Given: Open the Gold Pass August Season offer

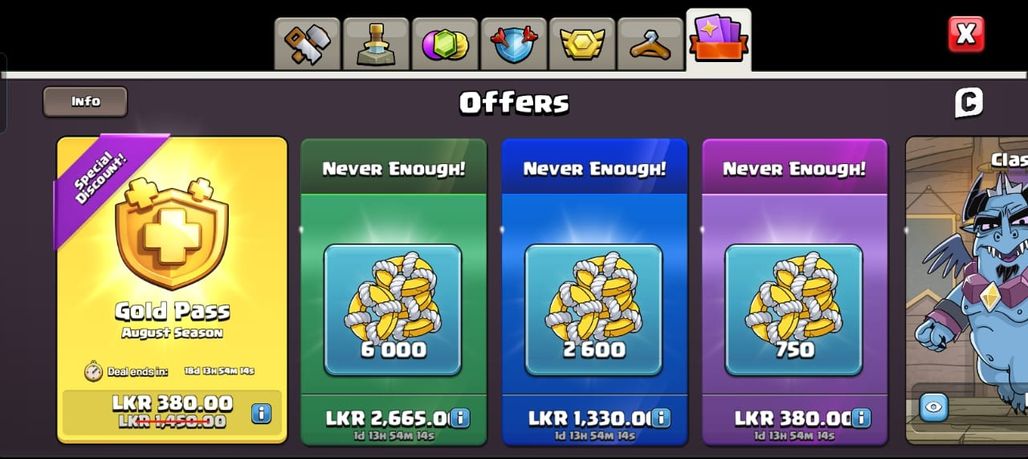Looking at the screenshot, I should (172, 290).
